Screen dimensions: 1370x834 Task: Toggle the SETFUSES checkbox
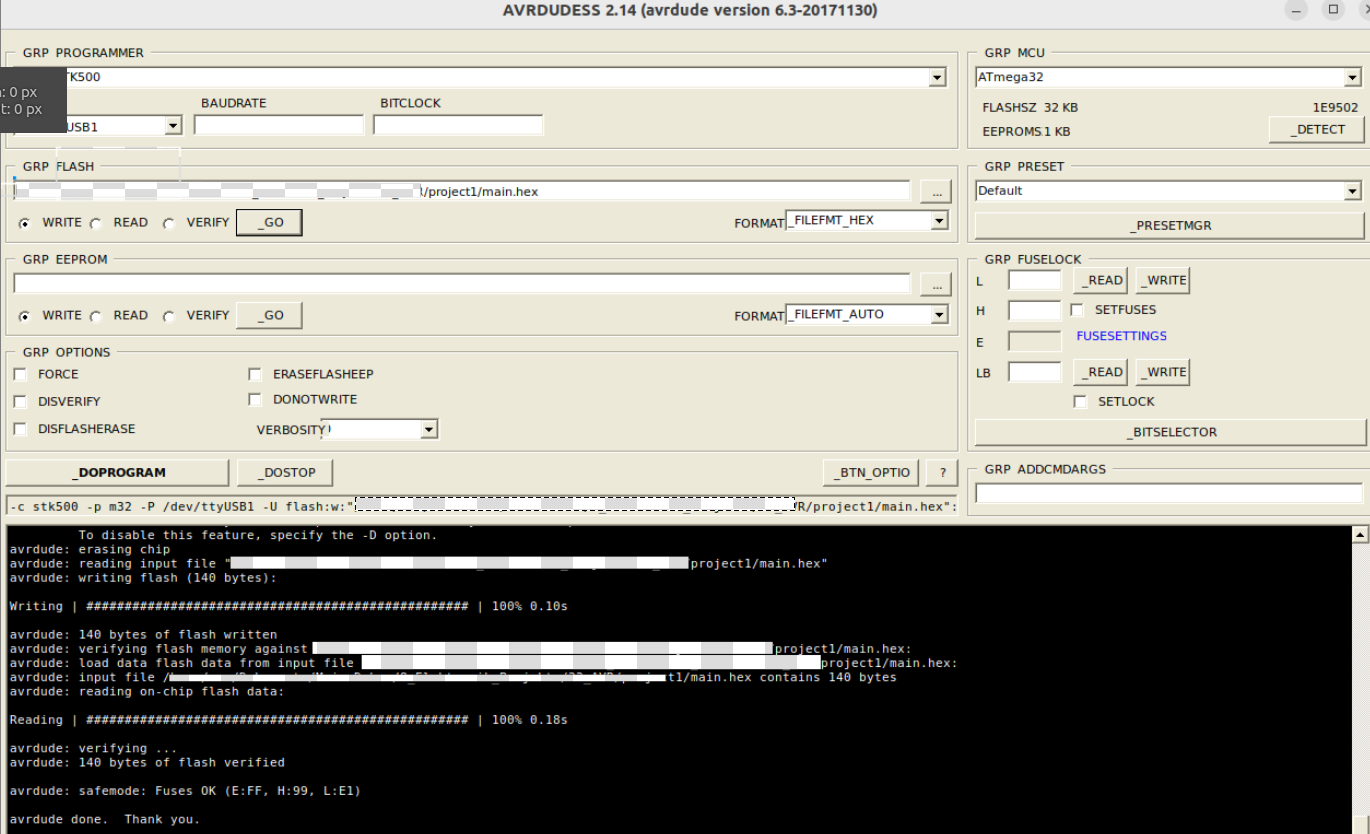point(1077,310)
